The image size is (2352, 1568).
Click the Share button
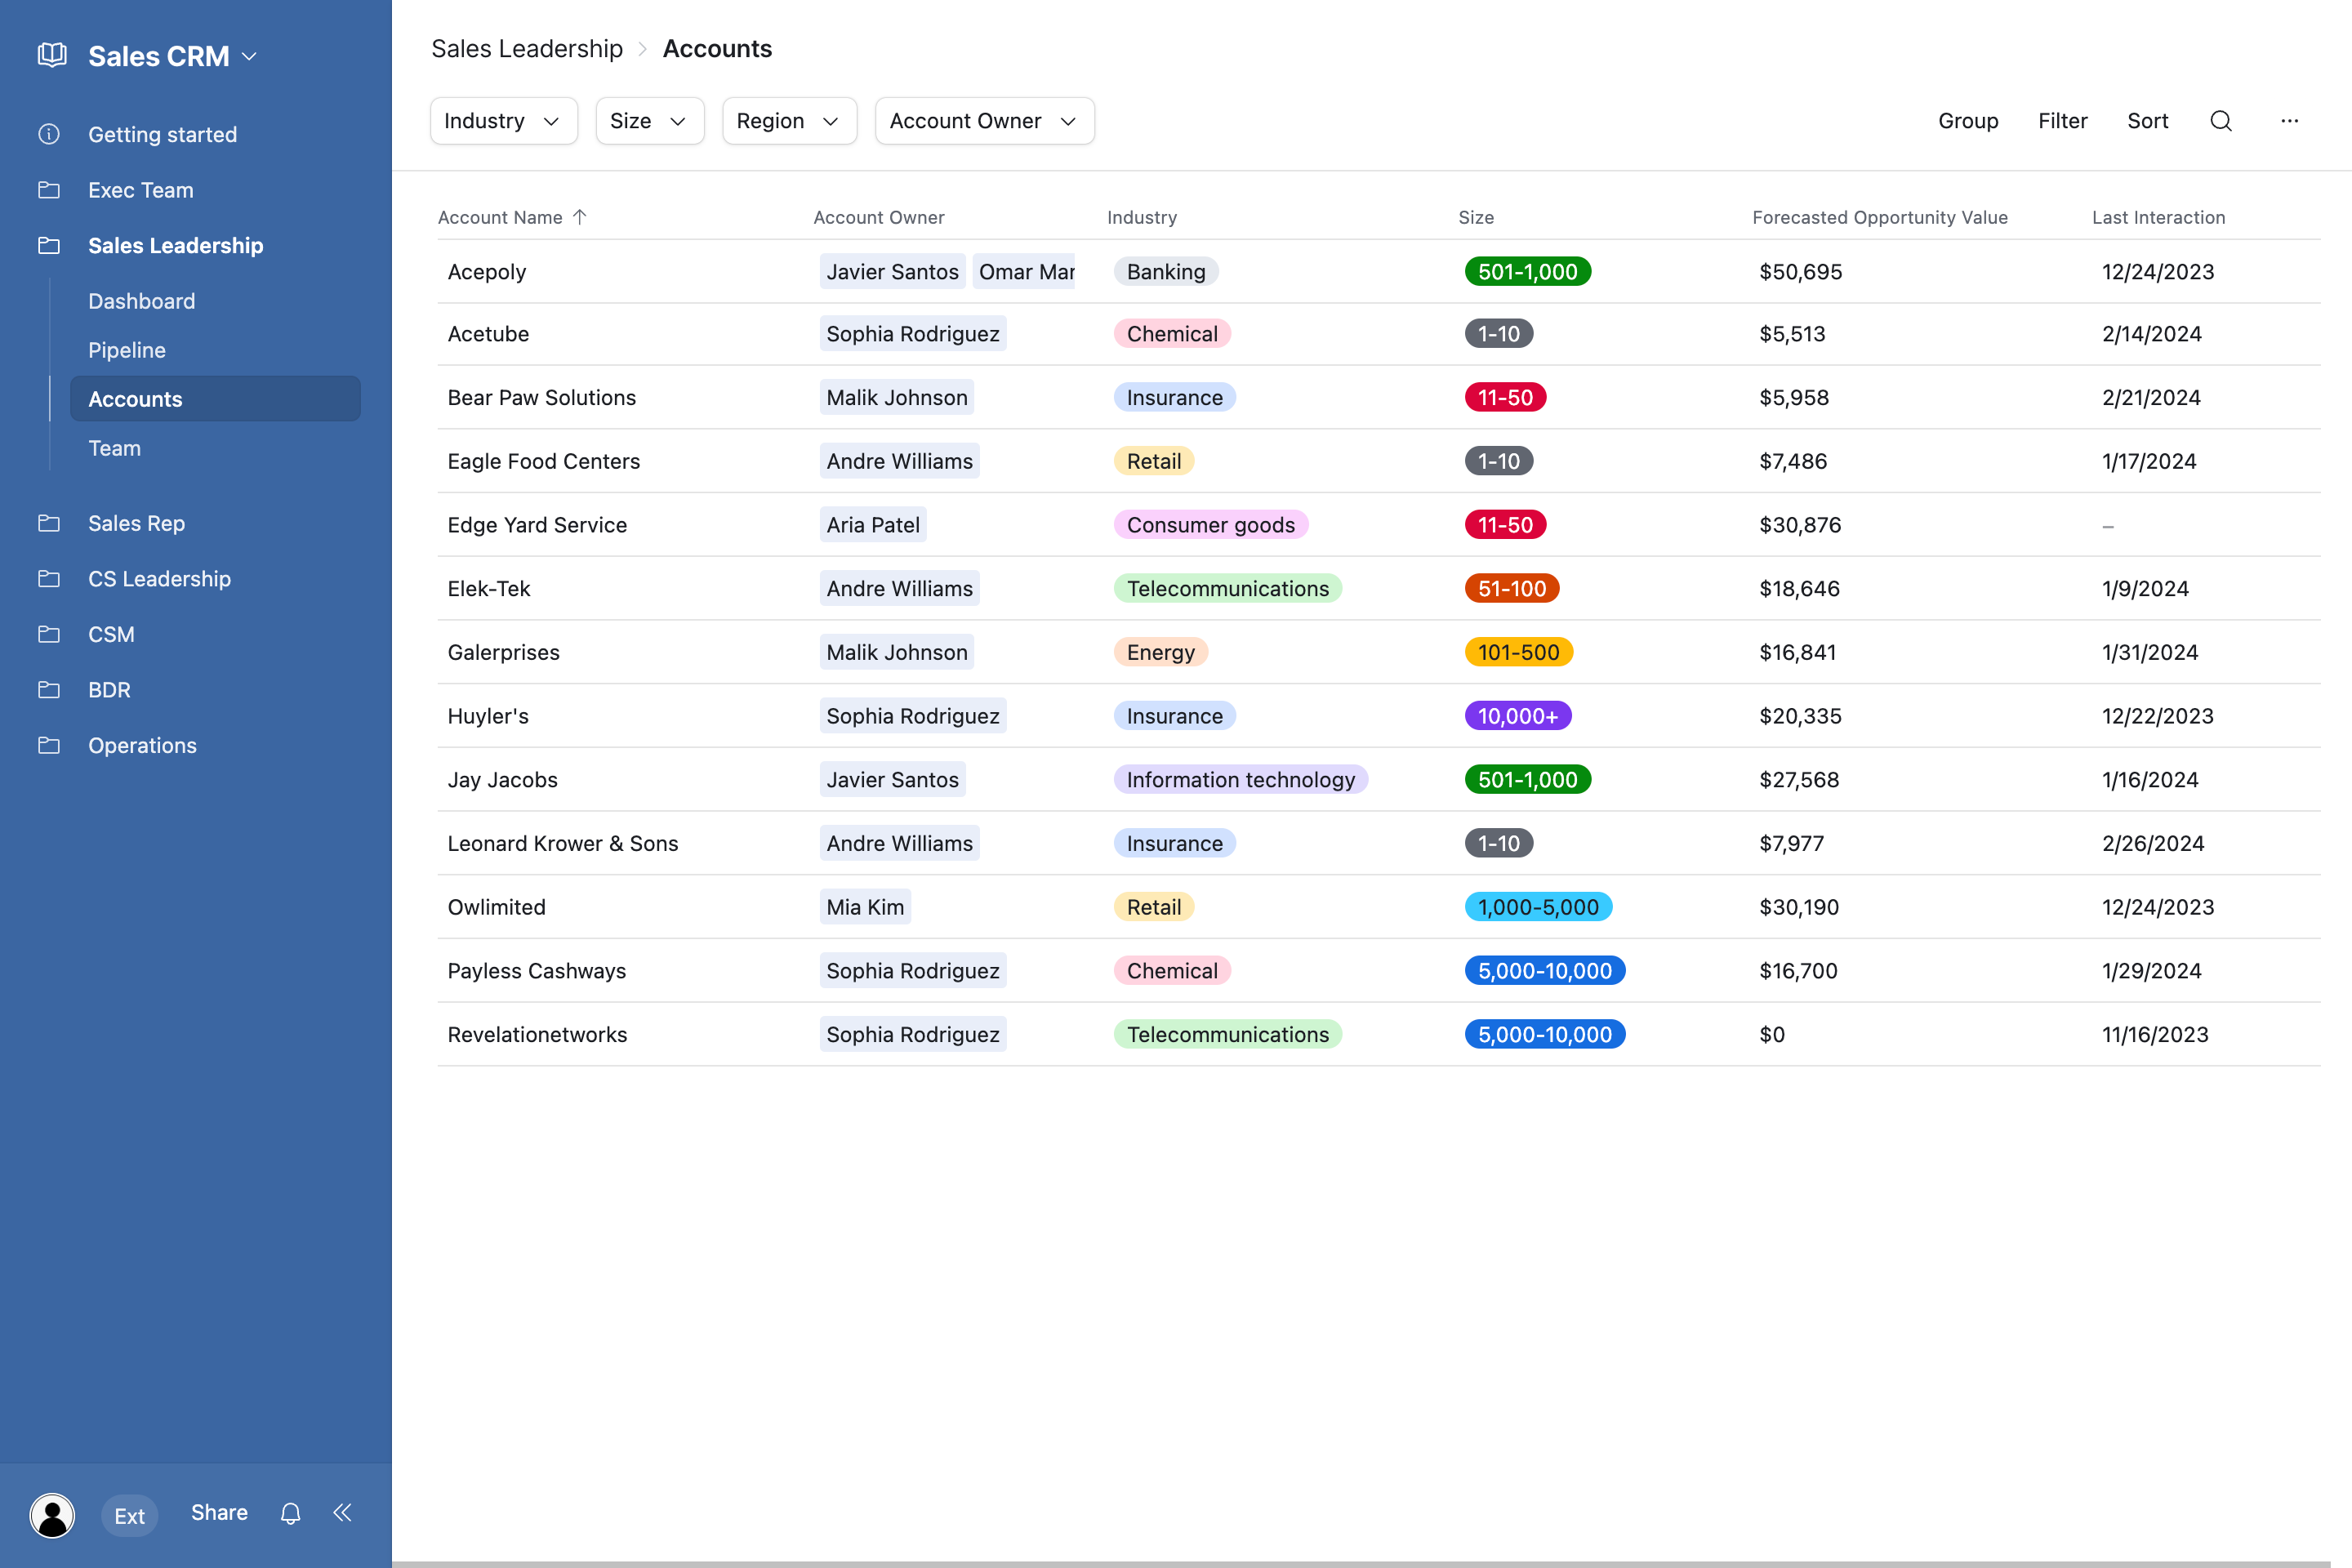tap(218, 1512)
